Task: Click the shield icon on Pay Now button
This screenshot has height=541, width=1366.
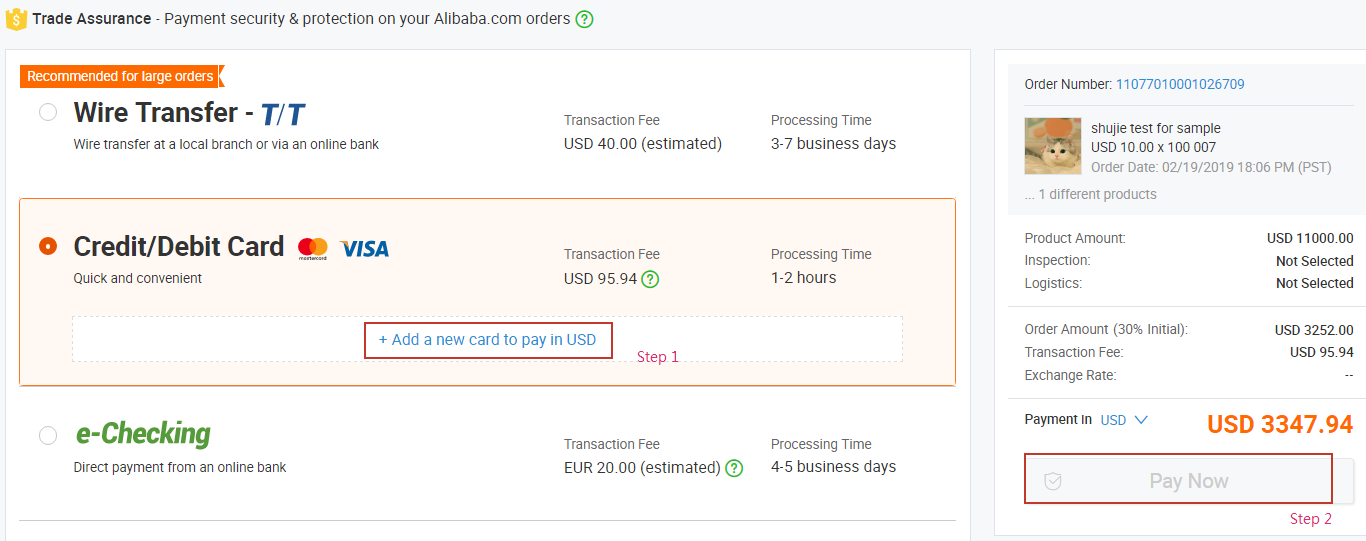Action: click(1053, 481)
